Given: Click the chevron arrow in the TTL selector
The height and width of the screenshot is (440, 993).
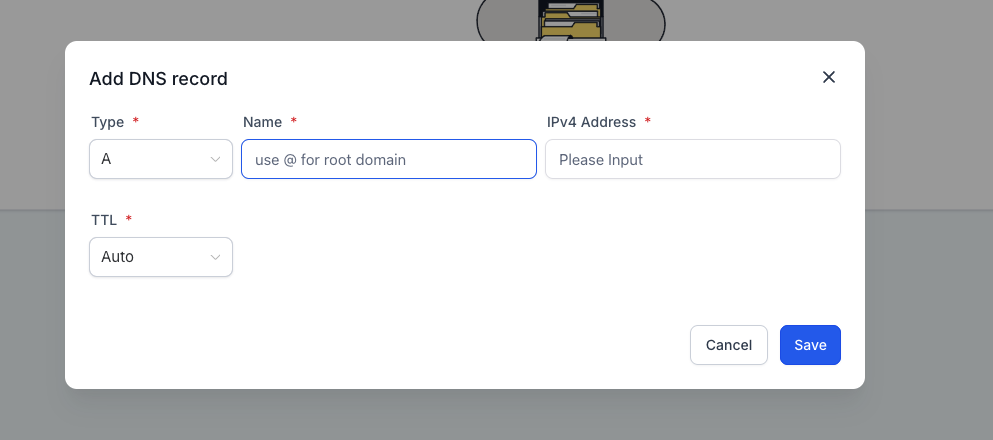Looking at the screenshot, I should coord(215,257).
